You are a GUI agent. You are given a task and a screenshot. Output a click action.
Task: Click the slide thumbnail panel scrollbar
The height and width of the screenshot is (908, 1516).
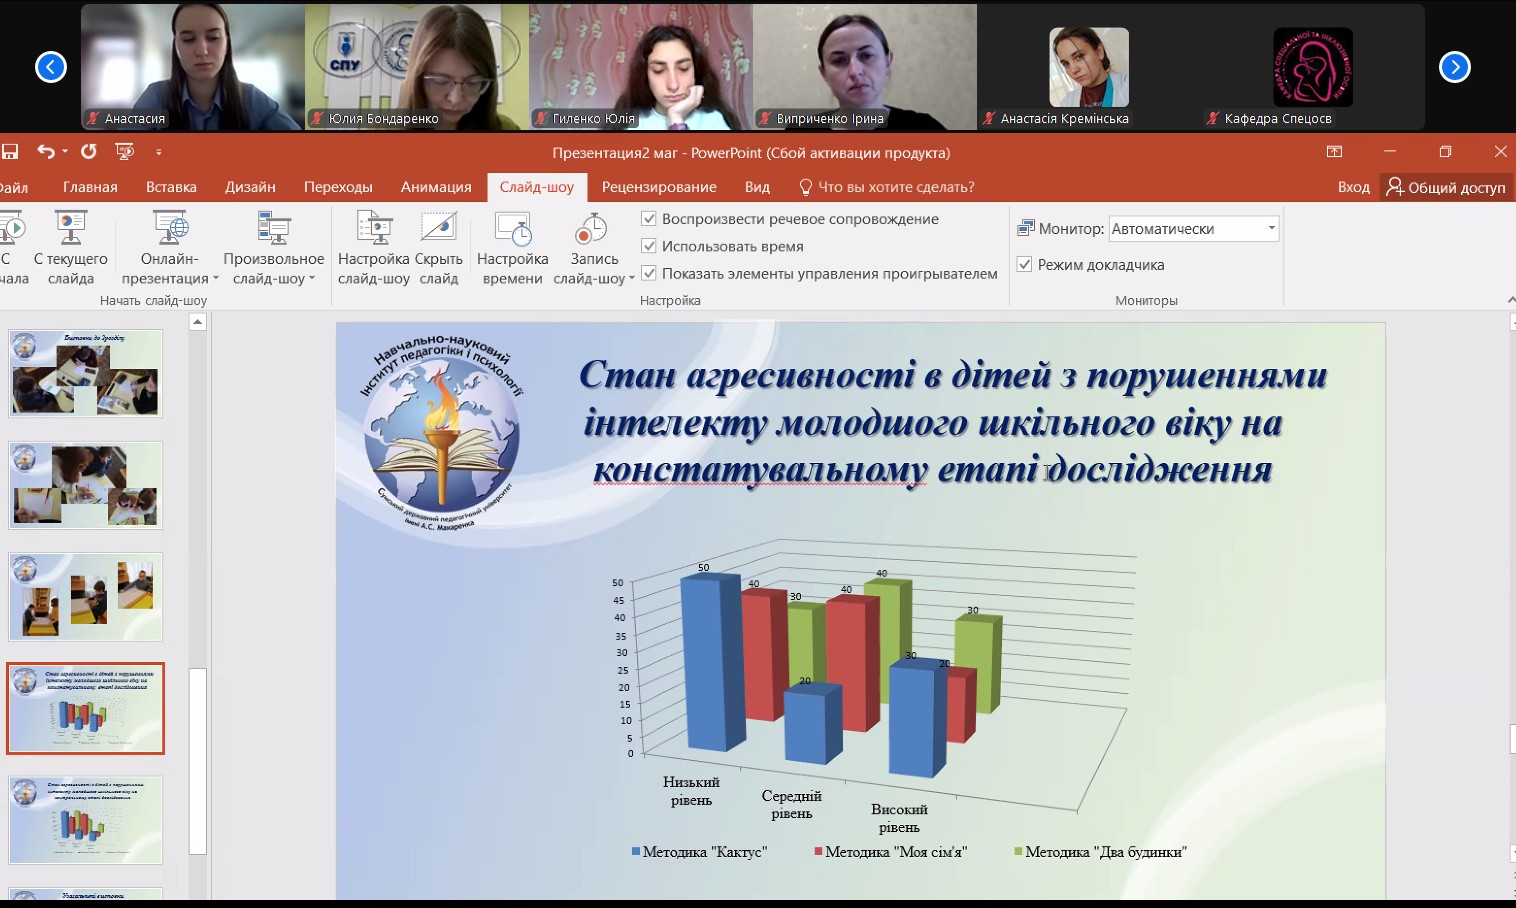[x=198, y=760]
